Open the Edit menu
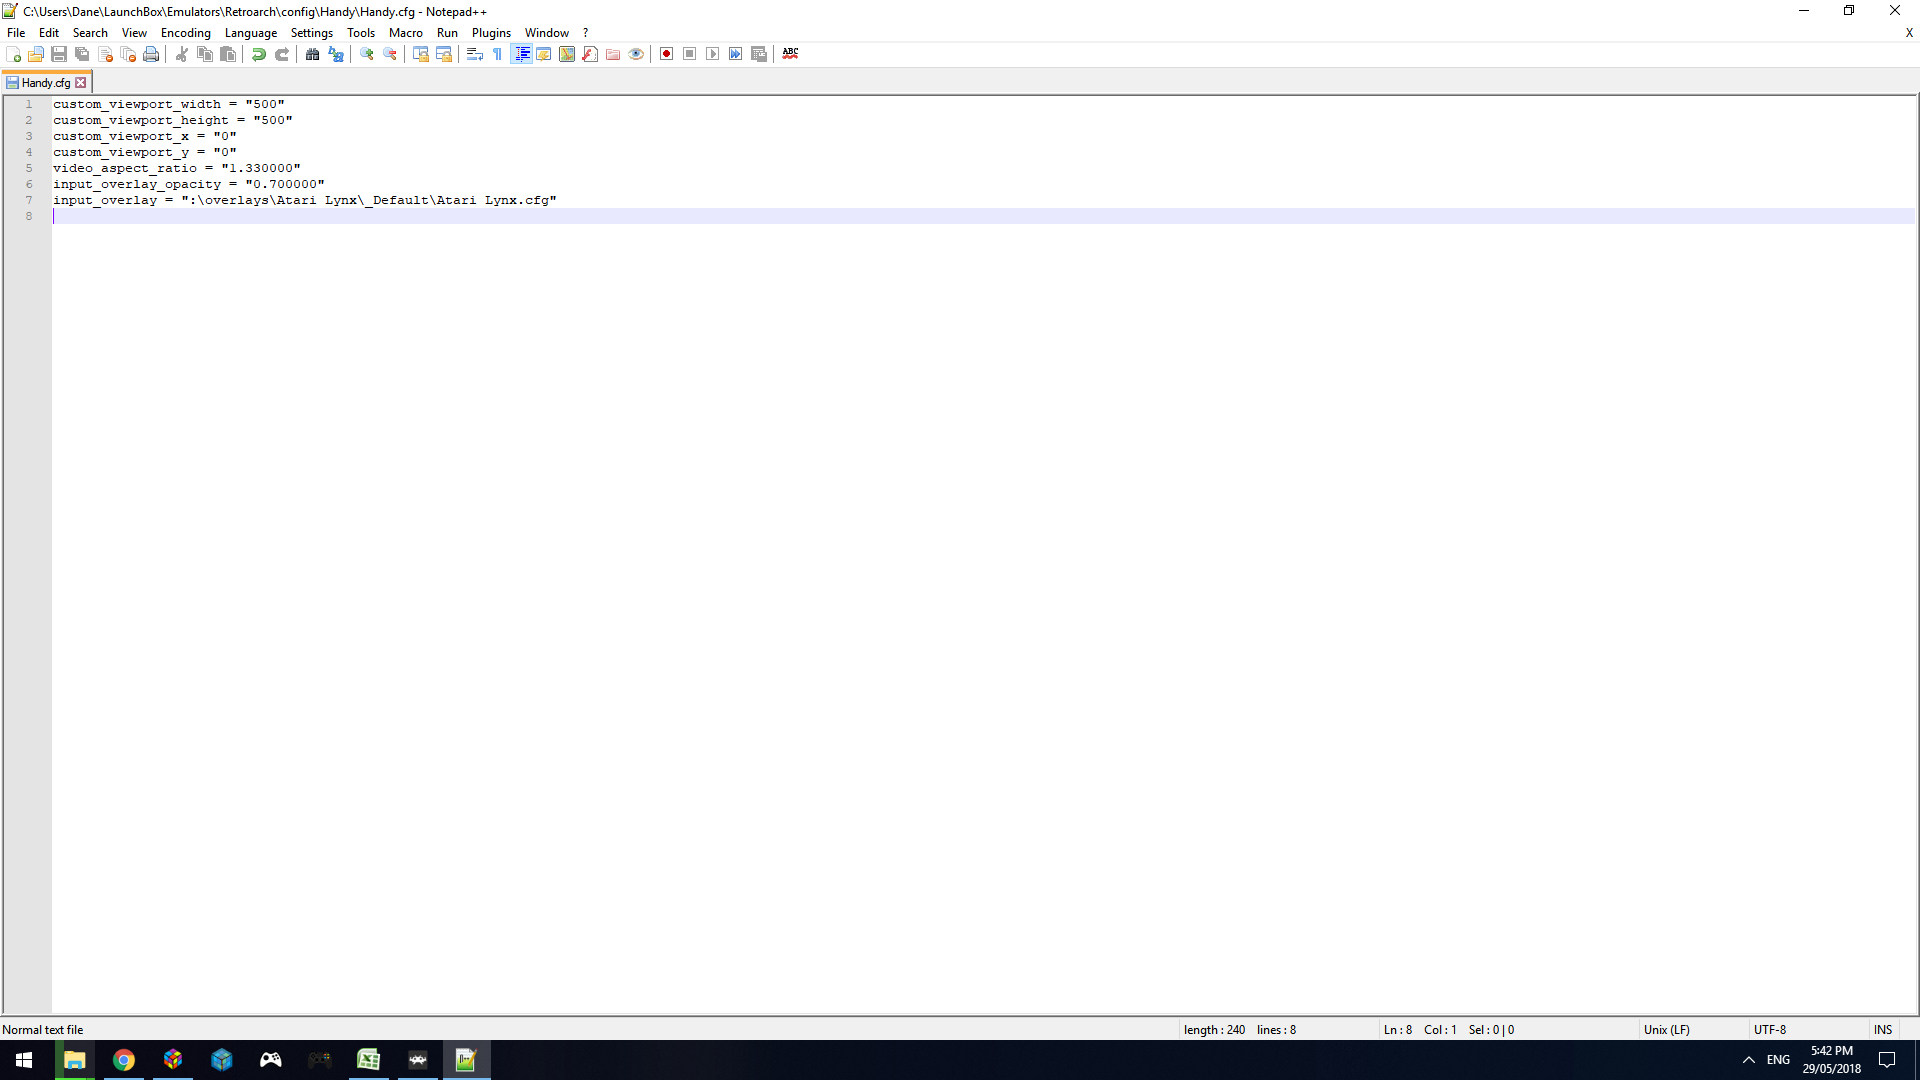Viewport: 1920px width, 1080px height. 49,33
